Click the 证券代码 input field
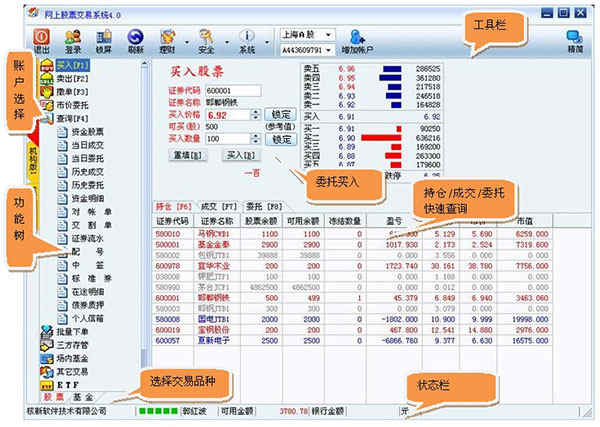The image size is (600, 427). (x=233, y=91)
